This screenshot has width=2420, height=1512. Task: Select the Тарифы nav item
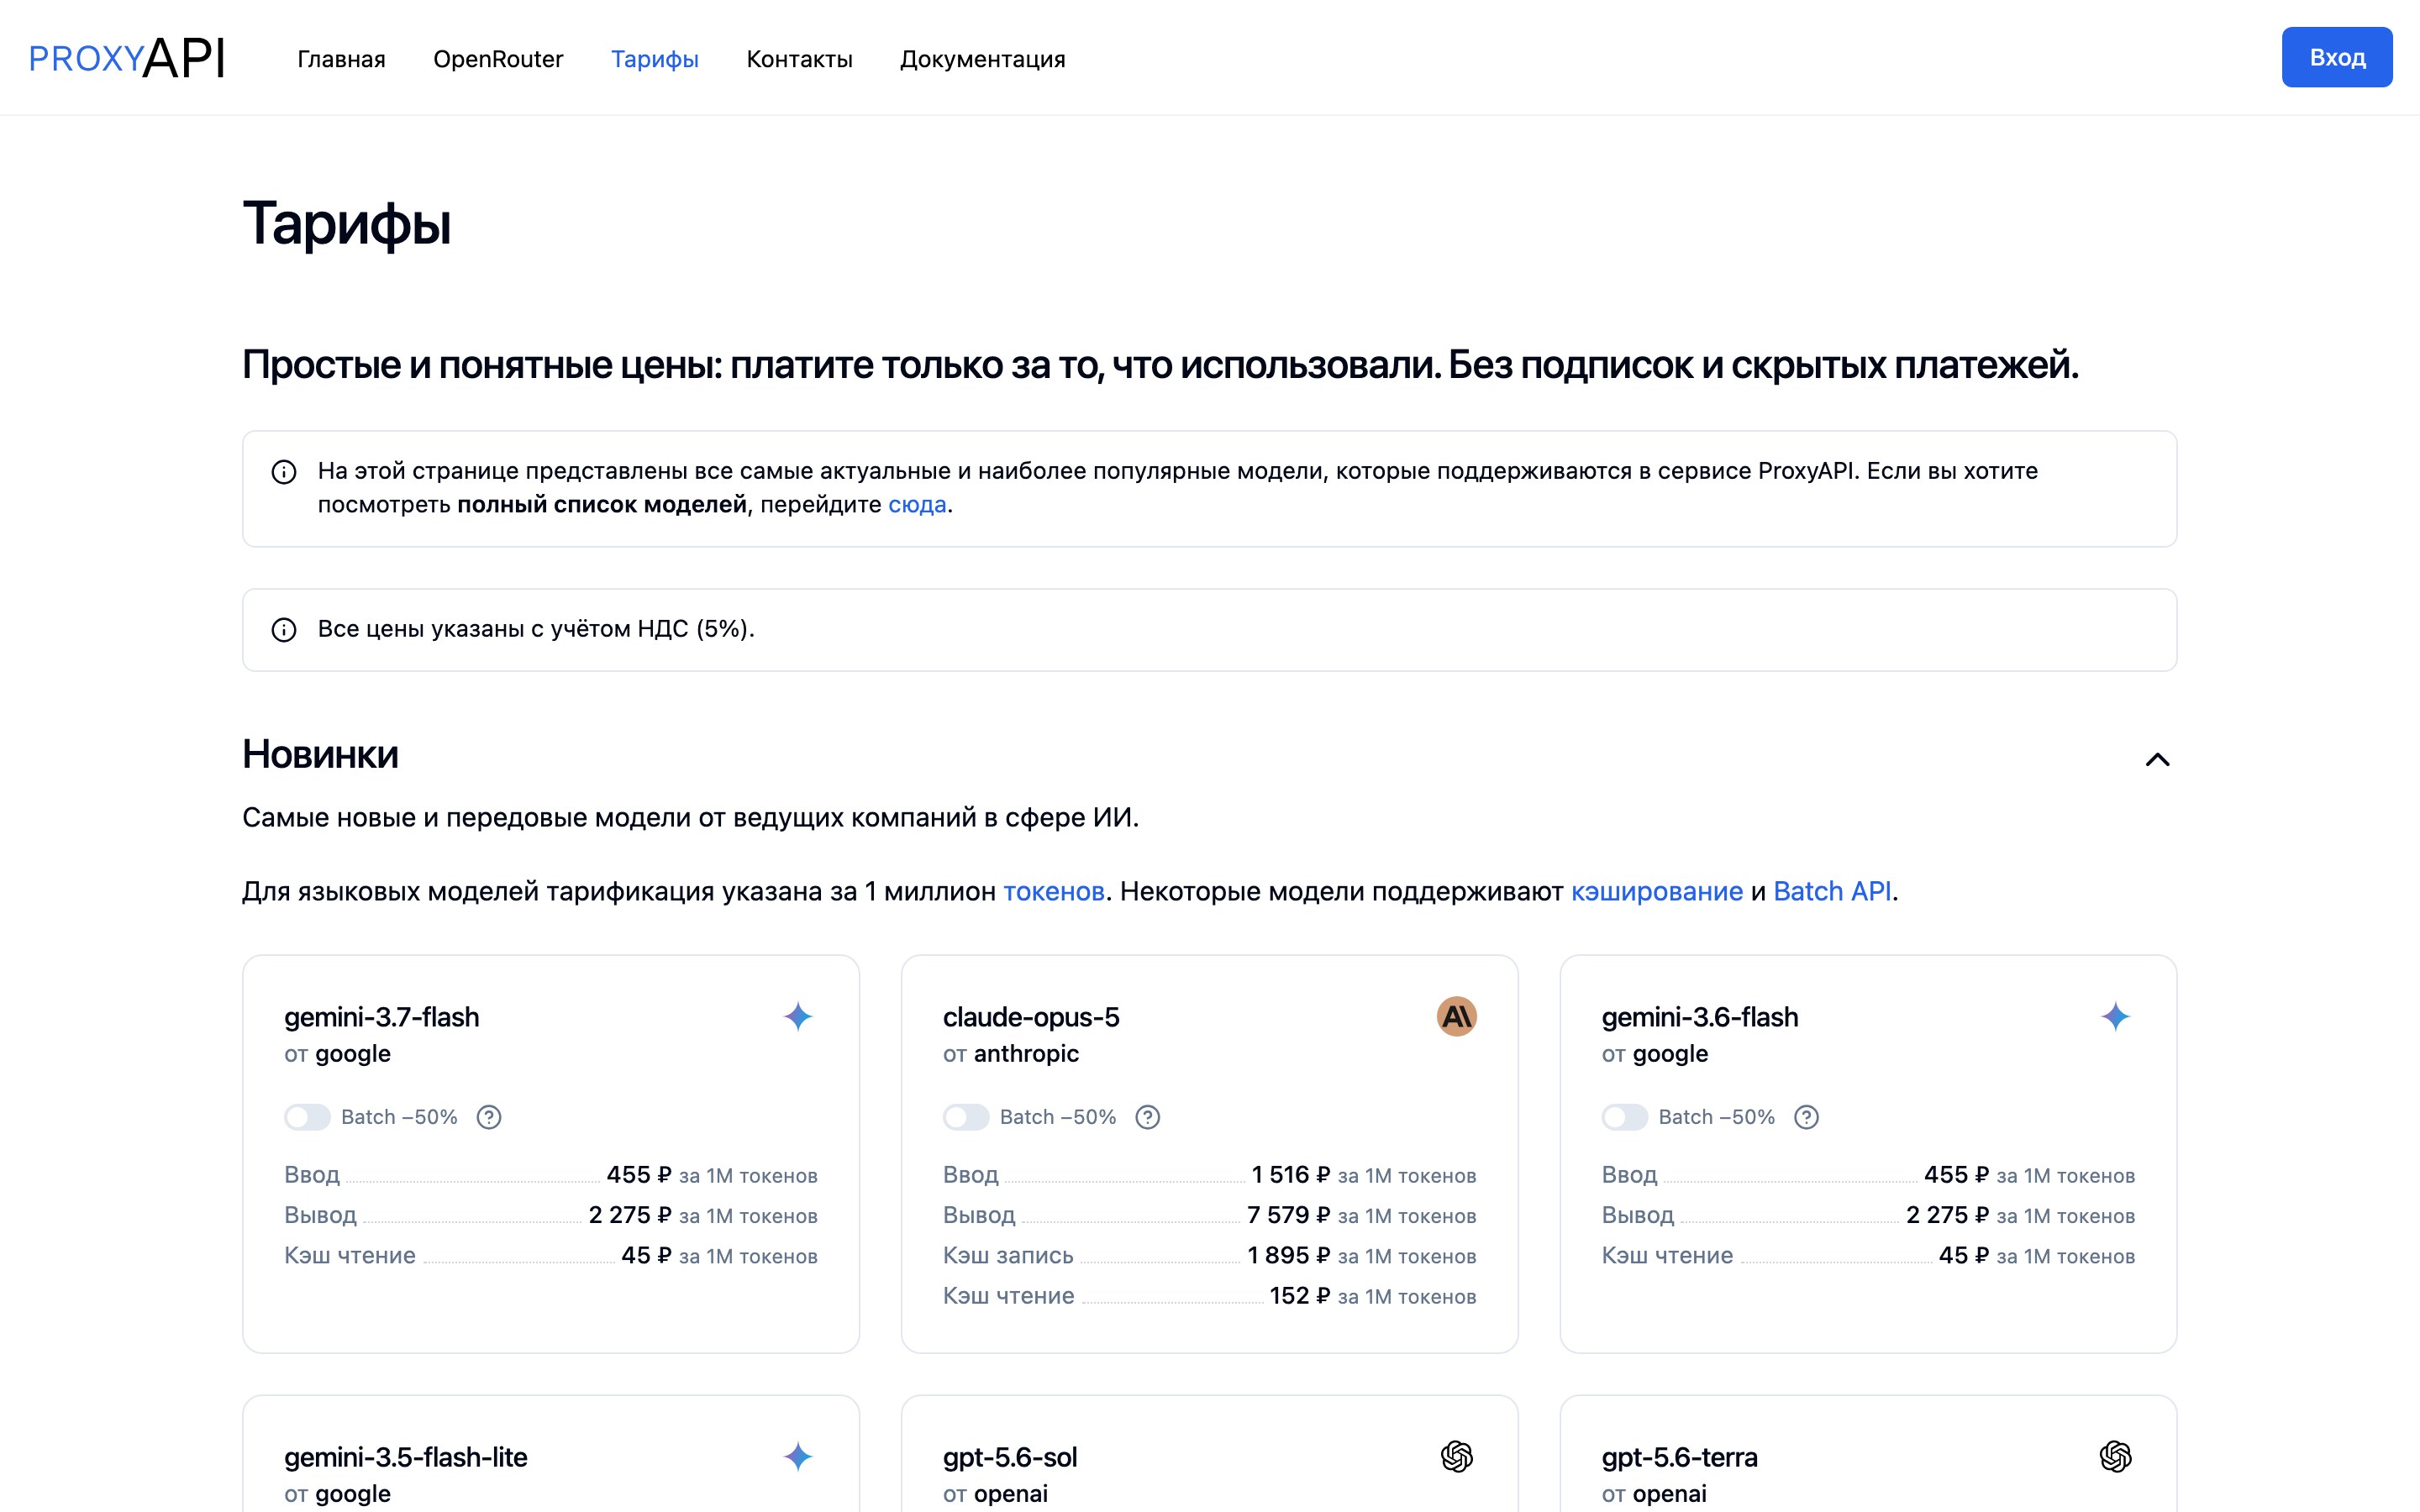pyautogui.click(x=655, y=59)
